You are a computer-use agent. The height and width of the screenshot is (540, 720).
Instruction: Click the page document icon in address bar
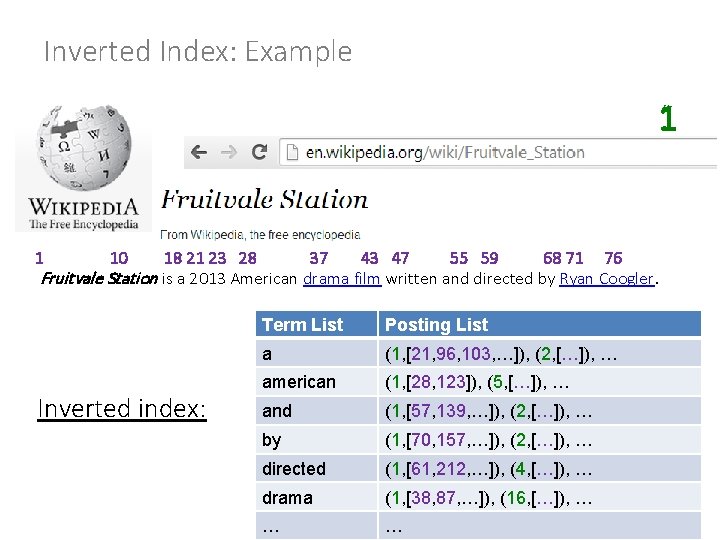[291, 153]
